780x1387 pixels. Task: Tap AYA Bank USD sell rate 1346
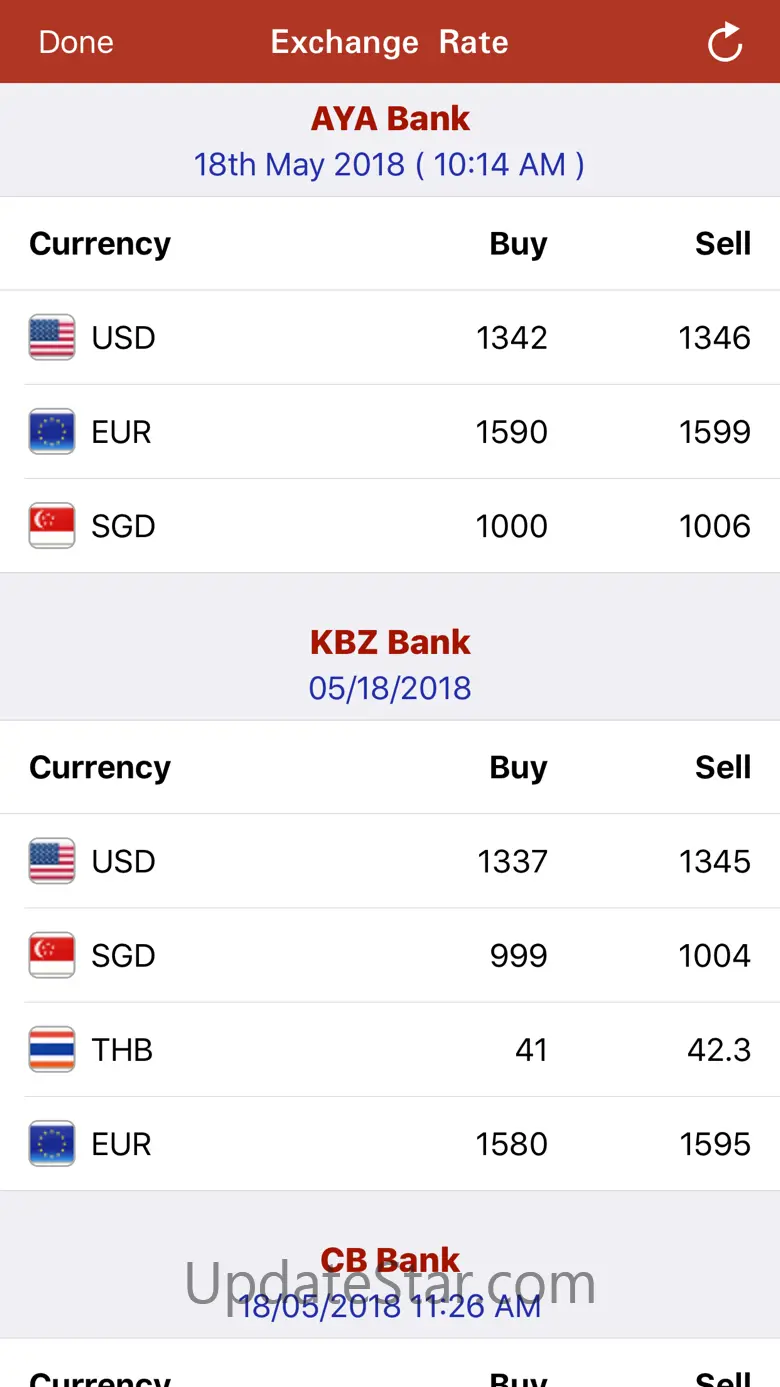coord(714,338)
